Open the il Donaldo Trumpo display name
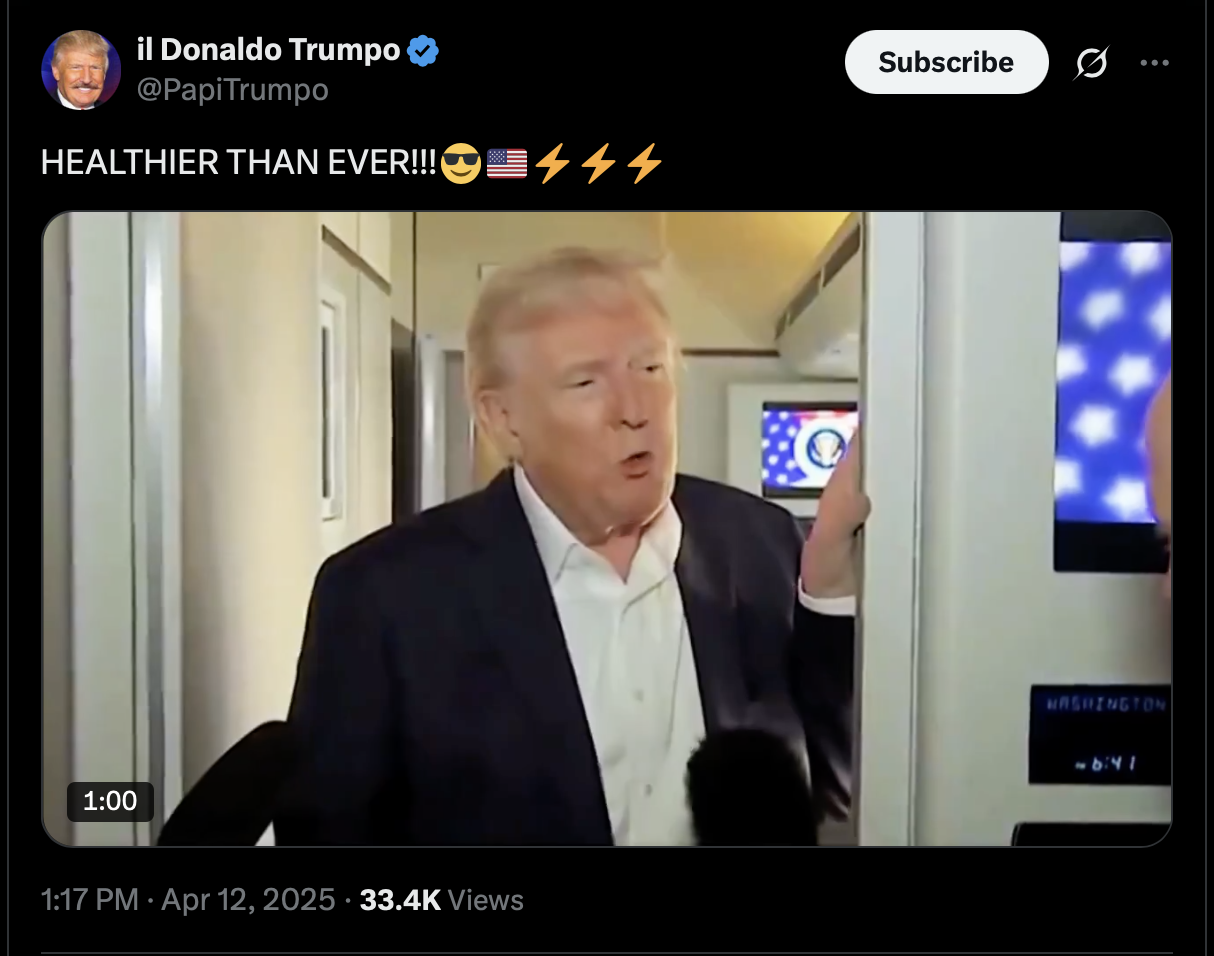 click(268, 49)
